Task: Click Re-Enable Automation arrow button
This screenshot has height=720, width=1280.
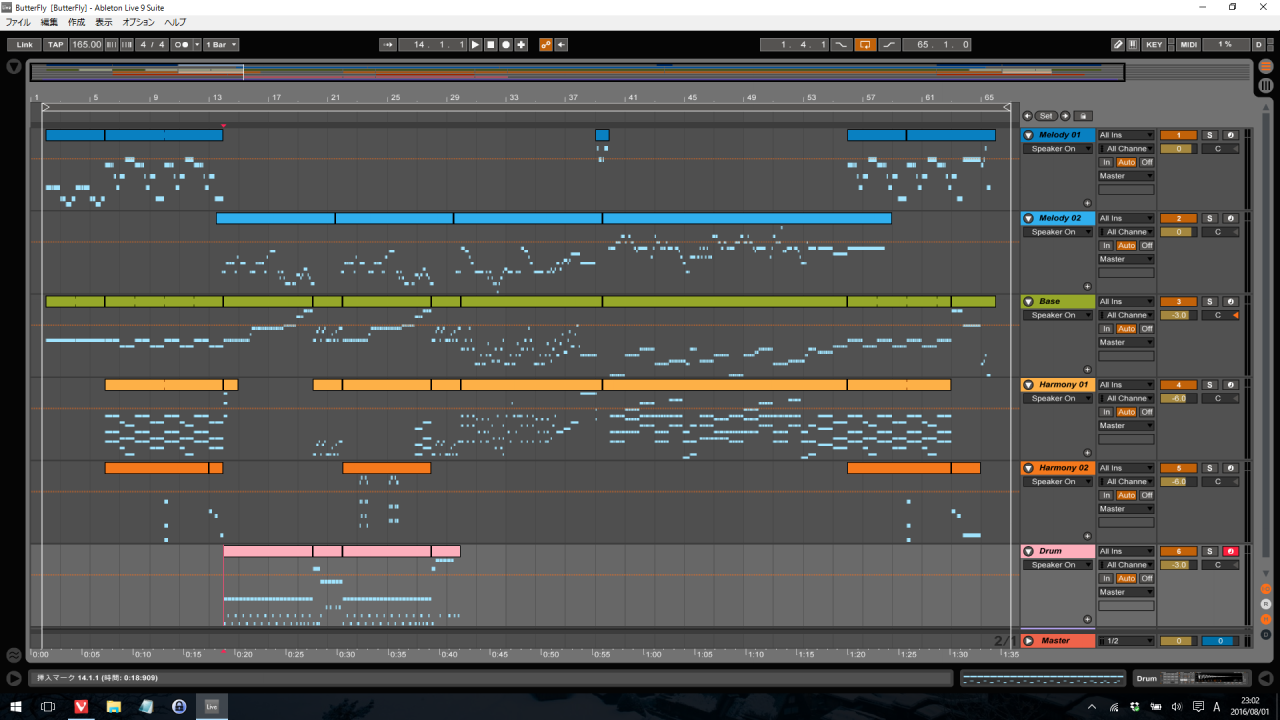Action: click(x=561, y=45)
